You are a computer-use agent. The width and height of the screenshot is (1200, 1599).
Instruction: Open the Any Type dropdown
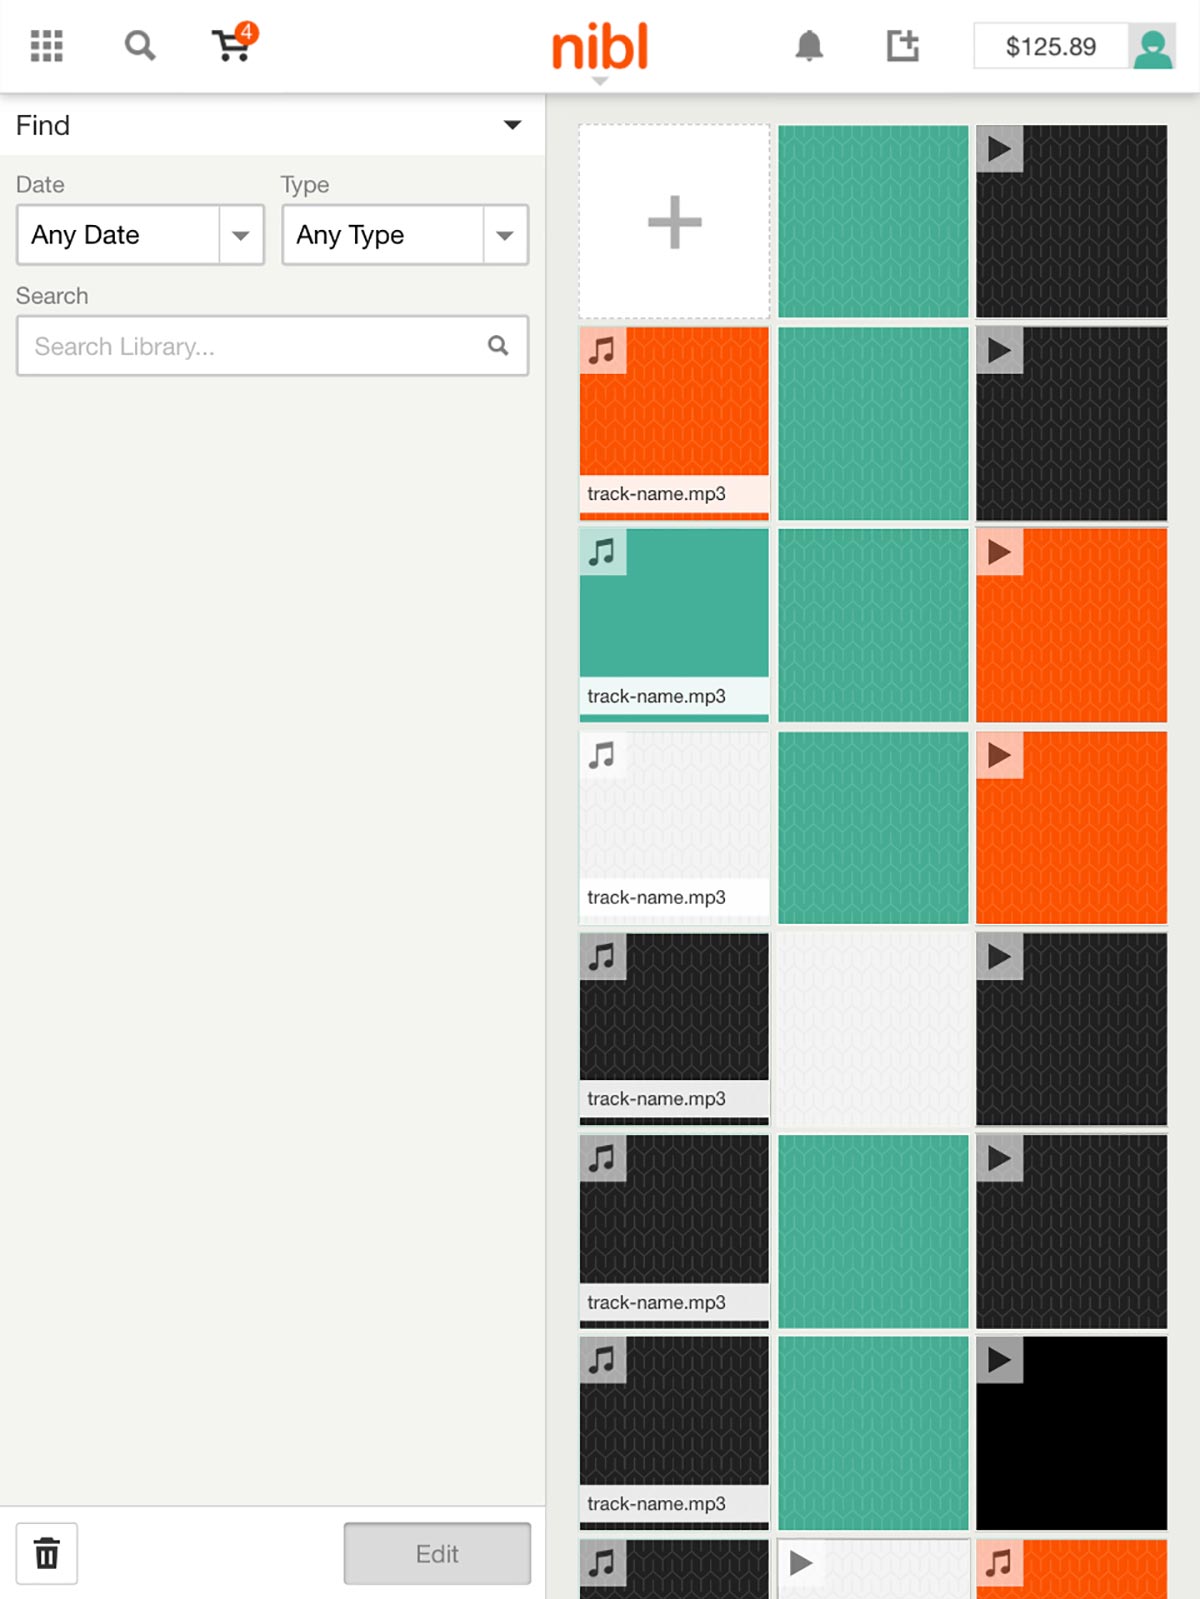pyautogui.click(x=405, y=235)
